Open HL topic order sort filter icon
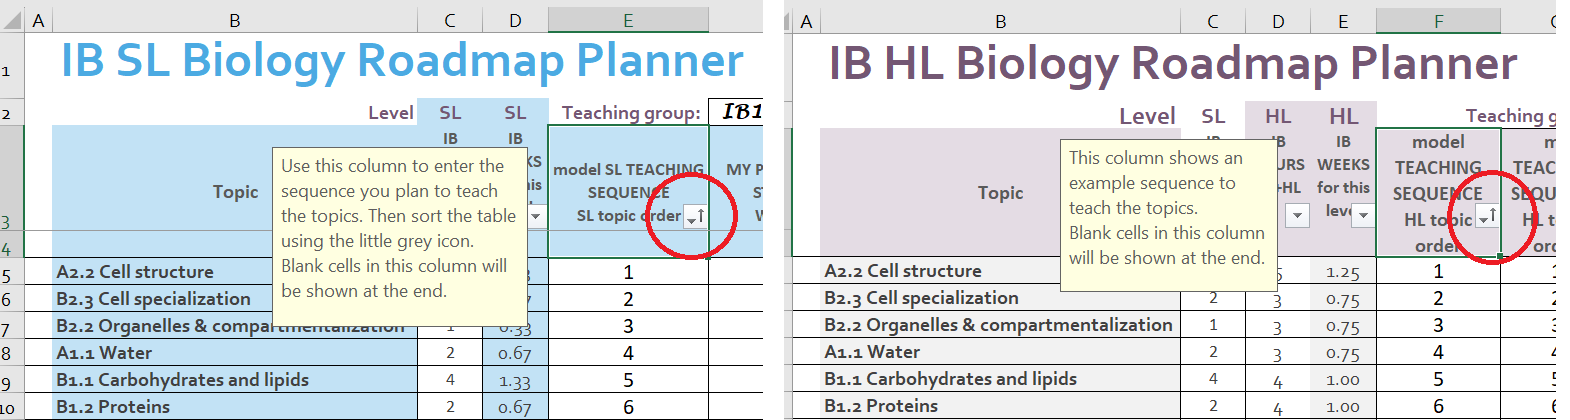1570x420 pixels. (x=1488, y=217)
